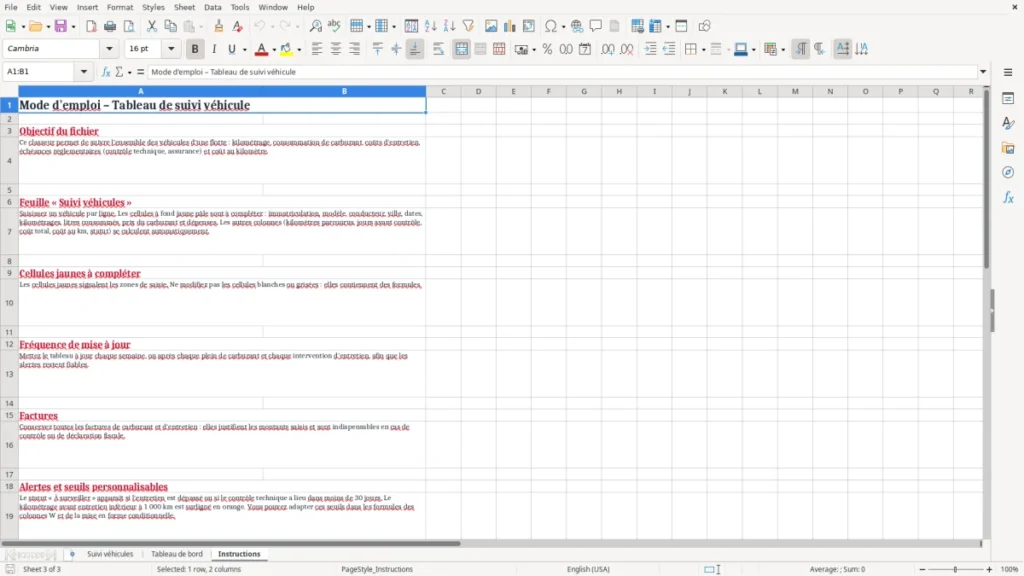Open sidebar Functions fx icon
Image resolution: width=1024 pixels, height=576 pixels.
pos(1008,197)
